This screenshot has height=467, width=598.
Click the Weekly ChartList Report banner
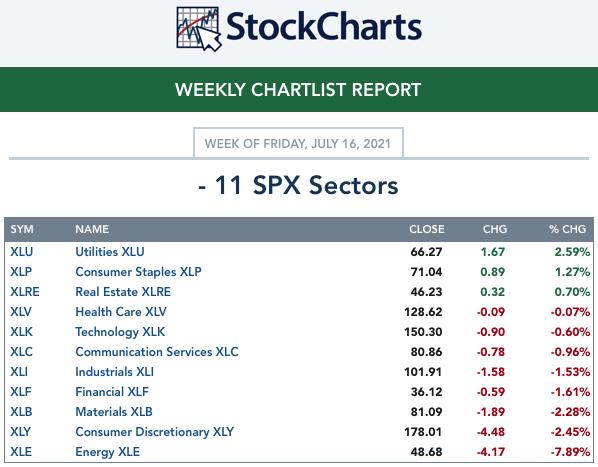299,90
